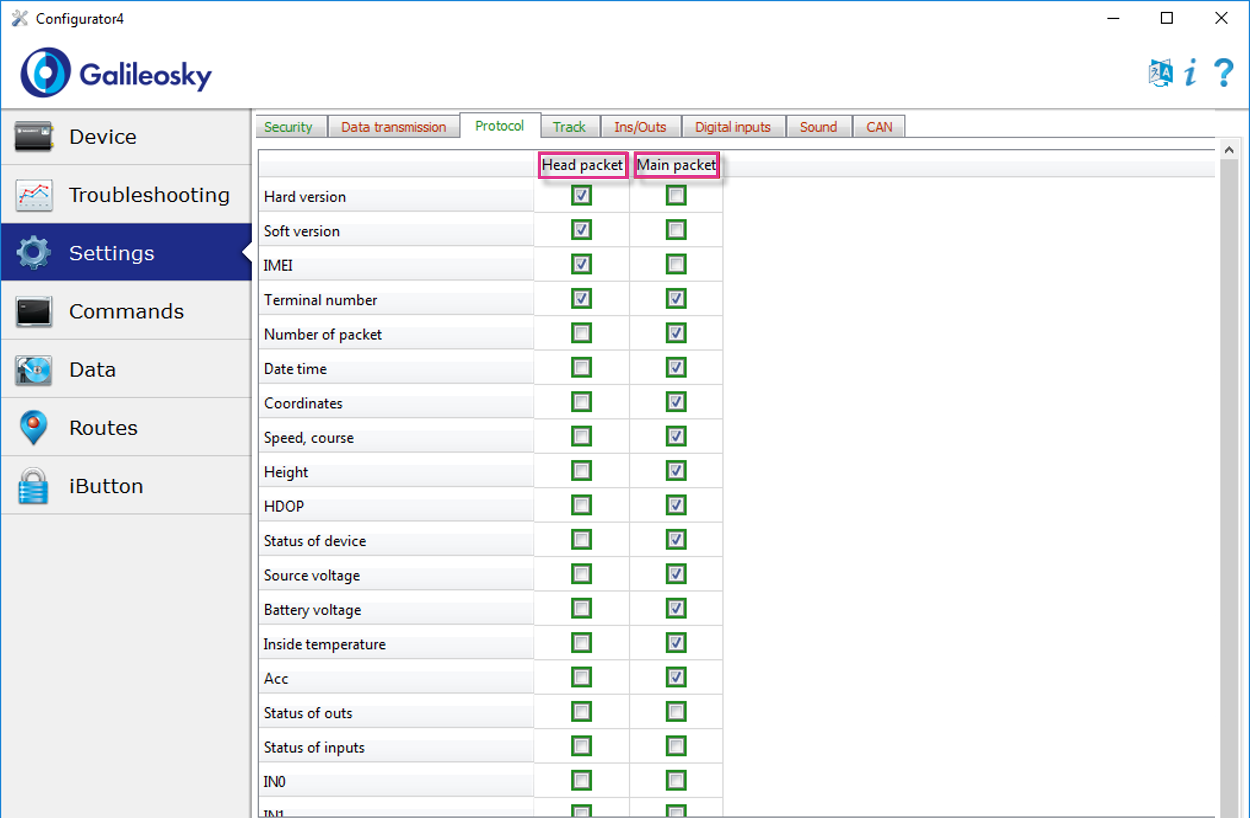The height and width of the screenshot is (818, 1254).
Task: Uncheck Hard version in Head packet
Action: [581, 196]
